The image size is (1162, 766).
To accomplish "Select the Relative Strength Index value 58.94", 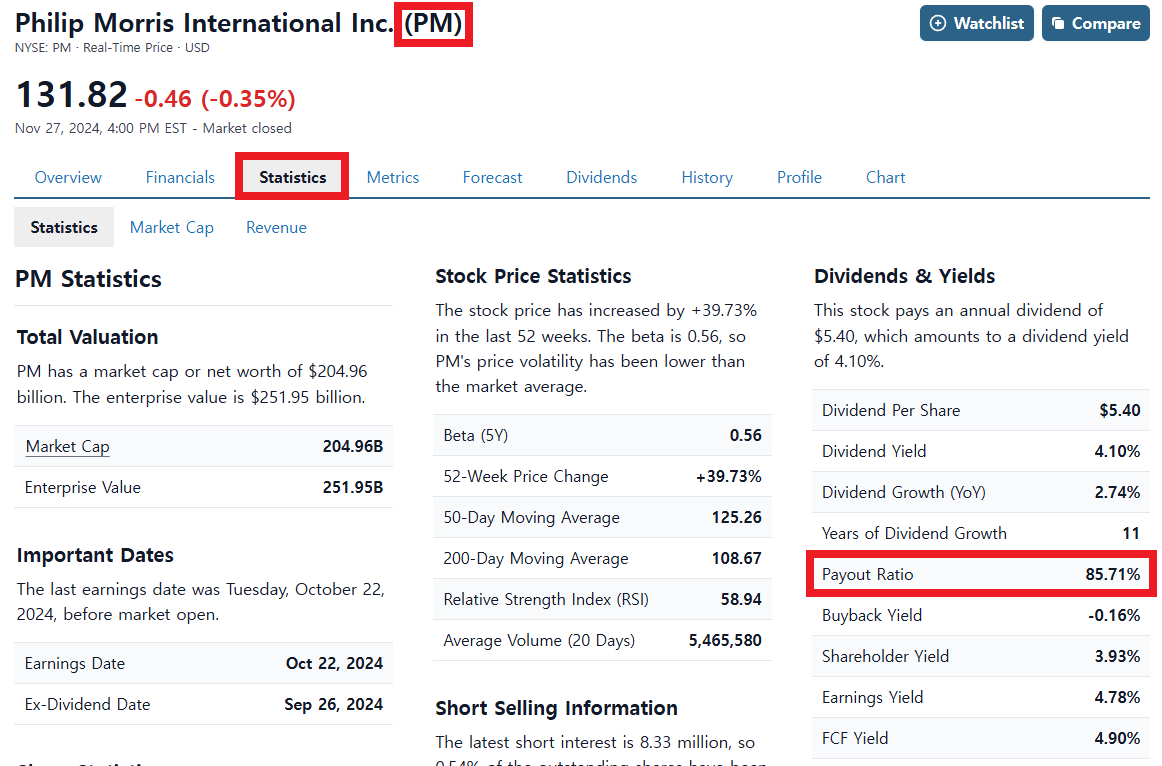I will point(741,599).
